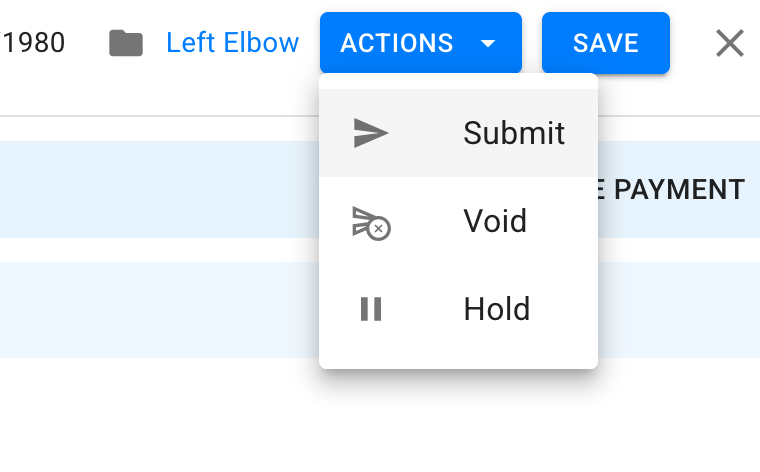The width and height of the screenshot is (760, 472).
Task: Click the gray folder icon beside Left Elbow
Action: pyautogui.click(x=126, y=43)
